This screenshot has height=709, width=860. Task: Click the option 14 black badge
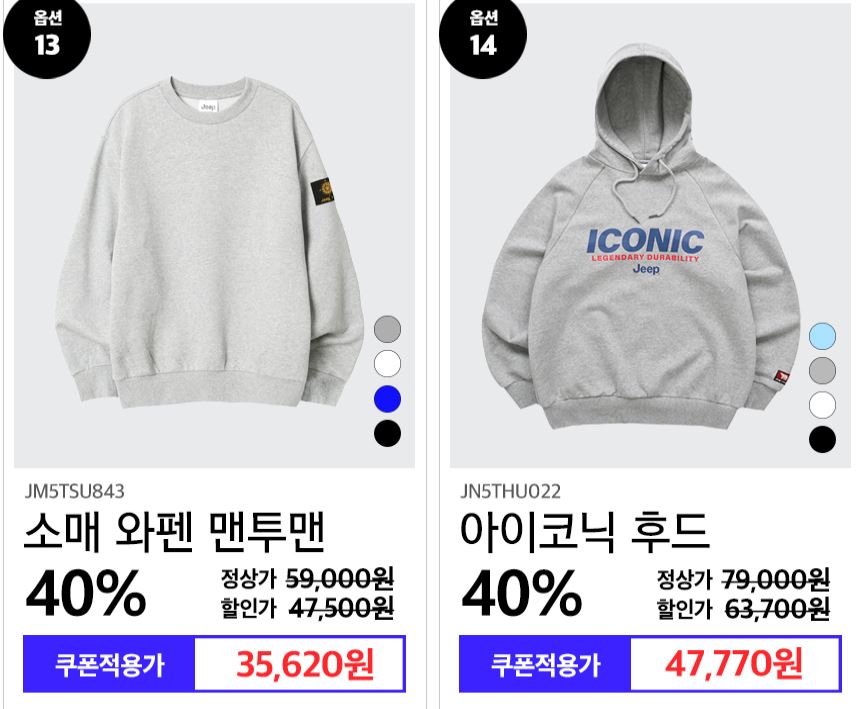pos(483,36)
